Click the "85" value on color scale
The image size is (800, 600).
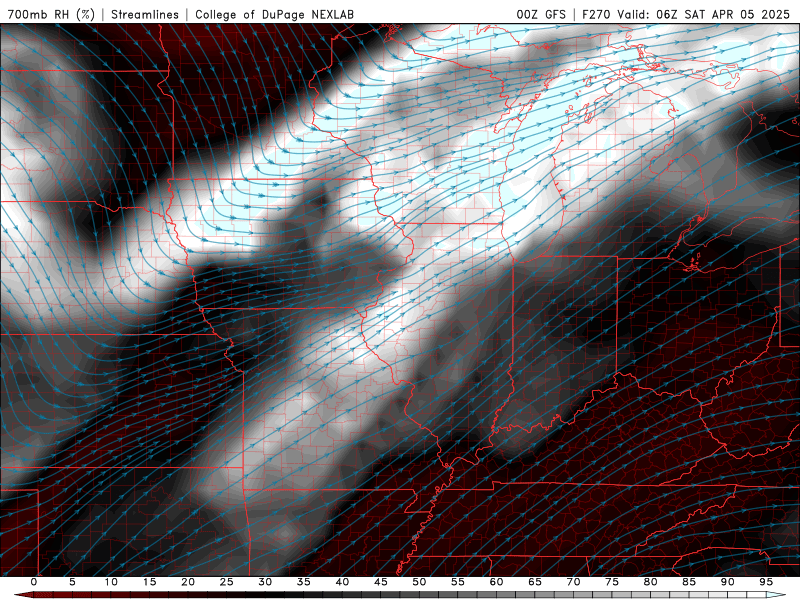689,582
